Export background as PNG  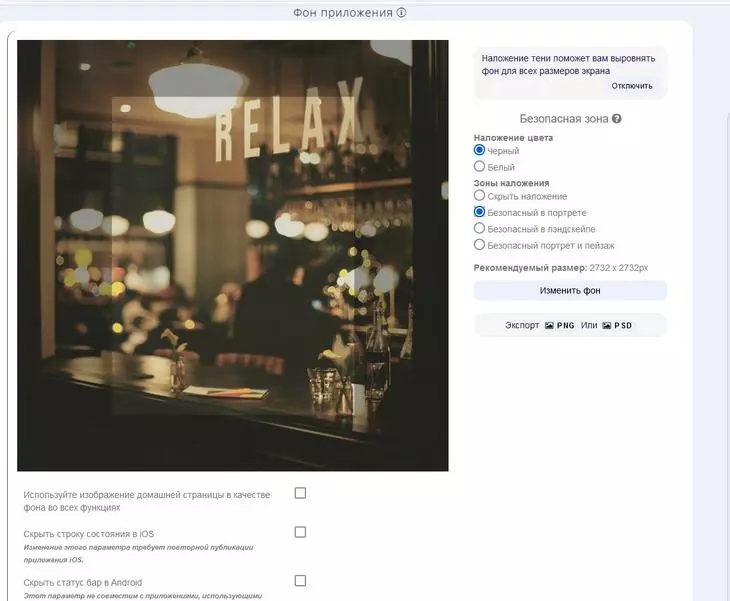point(560,325)
